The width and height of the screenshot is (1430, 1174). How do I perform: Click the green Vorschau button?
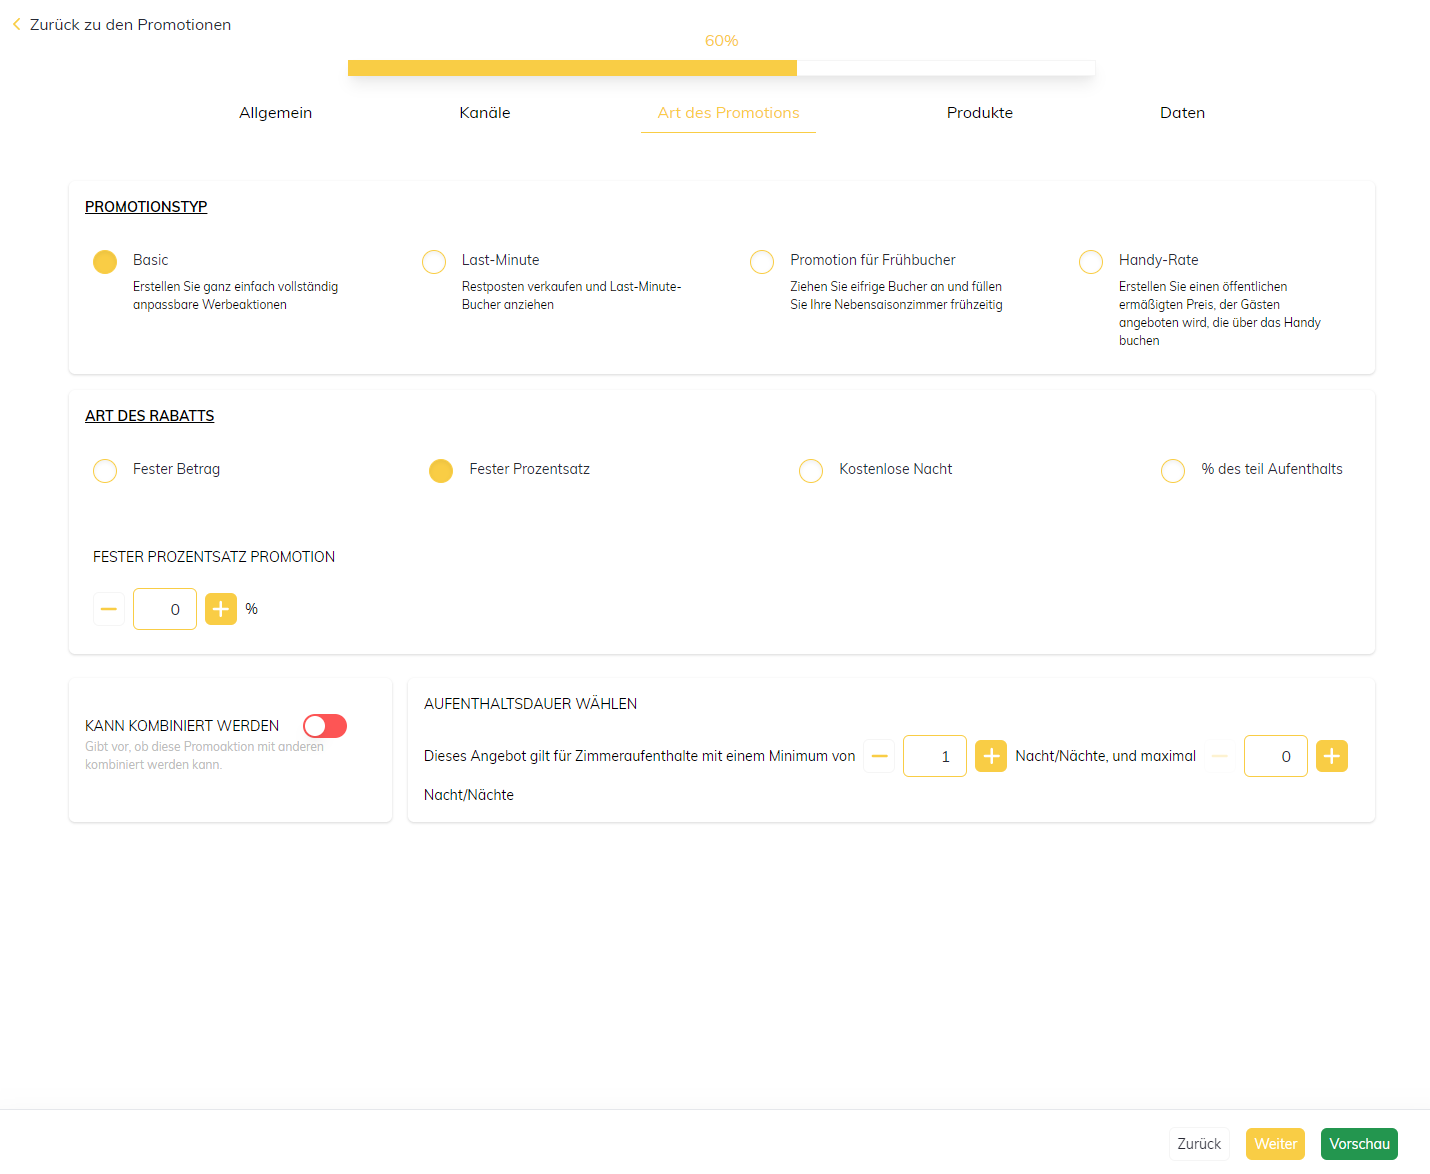coord(1359,1144)
